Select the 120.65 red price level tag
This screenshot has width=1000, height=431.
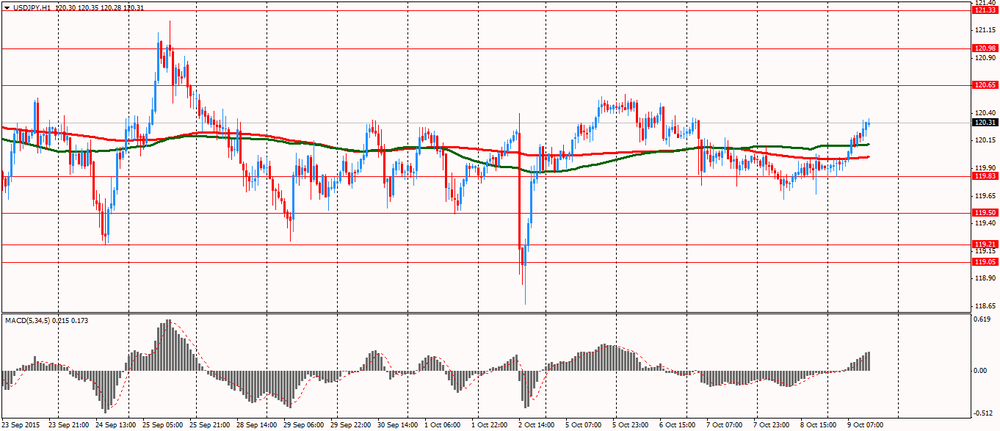984,85
